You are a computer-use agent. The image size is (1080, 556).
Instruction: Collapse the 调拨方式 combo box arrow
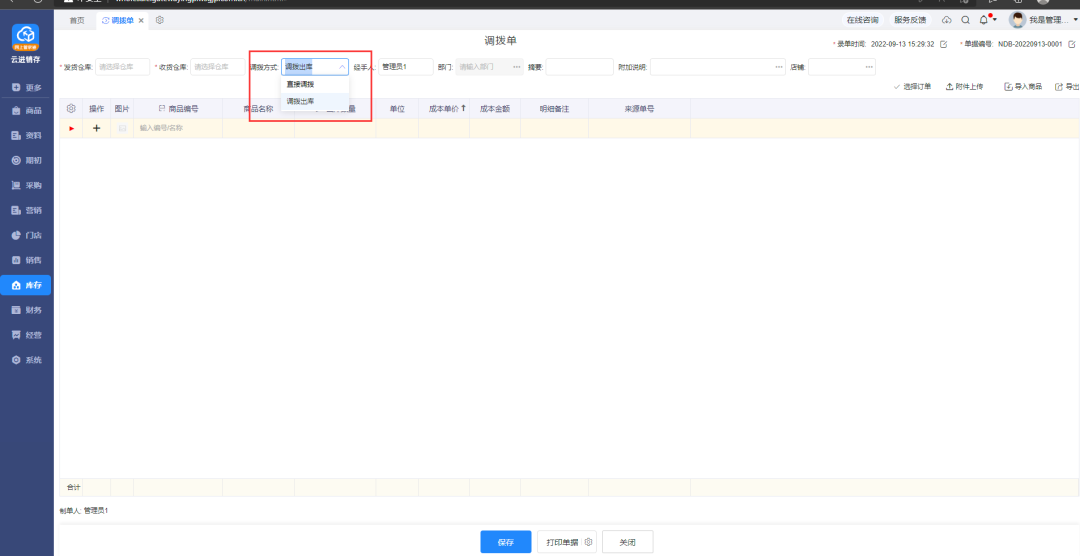click(342, 67)
